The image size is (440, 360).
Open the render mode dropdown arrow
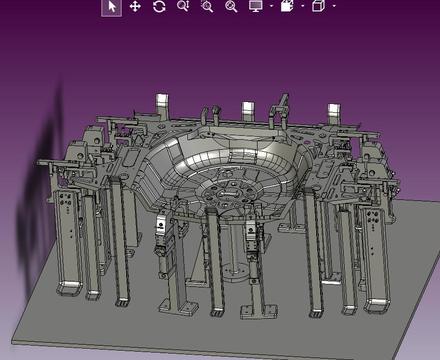303,6
